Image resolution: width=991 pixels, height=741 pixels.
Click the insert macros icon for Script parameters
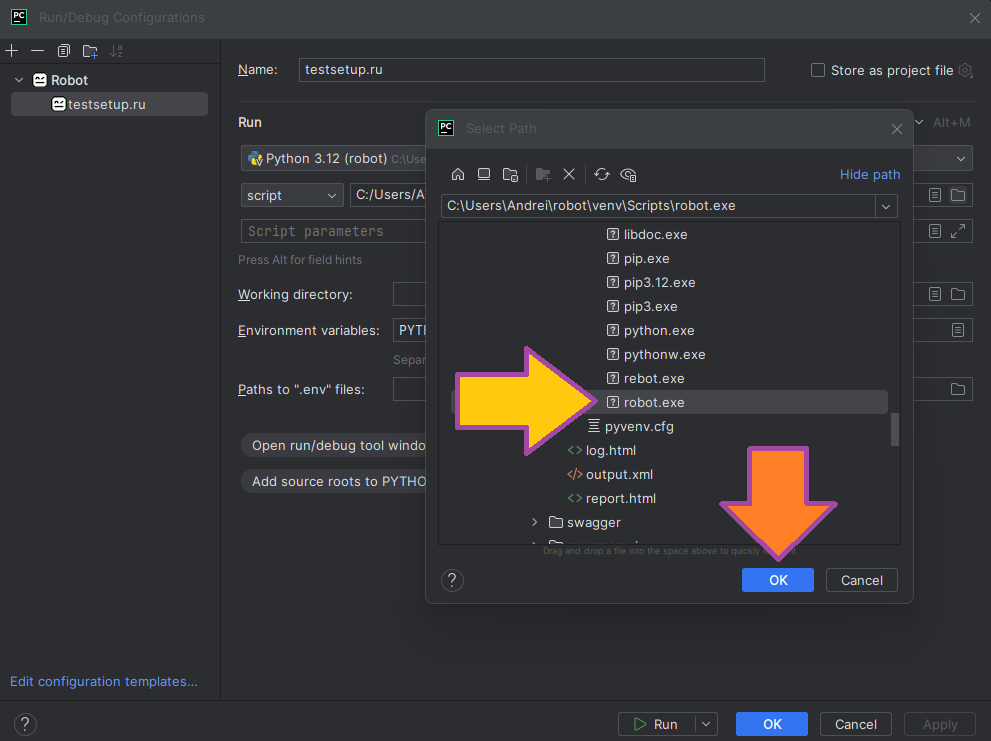935,231
